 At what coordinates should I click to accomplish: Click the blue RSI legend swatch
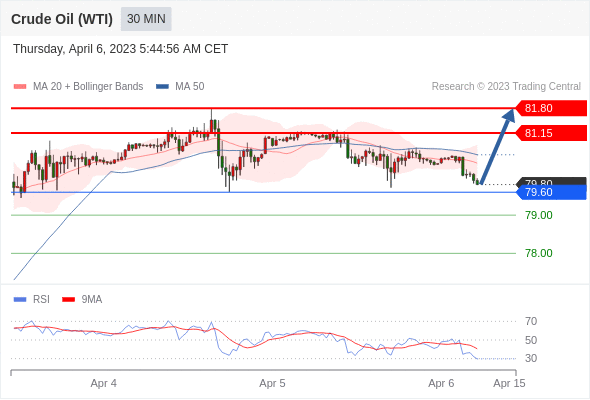point(20,300)
